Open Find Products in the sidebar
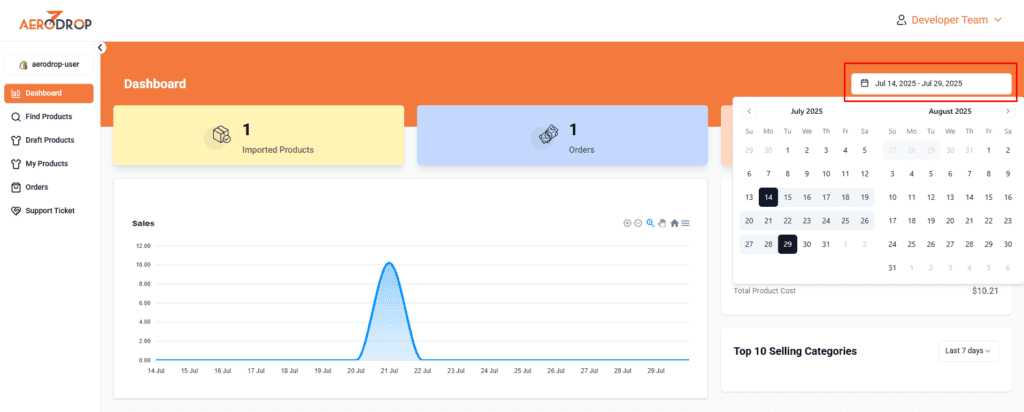The width and height of the screenshot is (1024, 412). [x=48, y=117]
